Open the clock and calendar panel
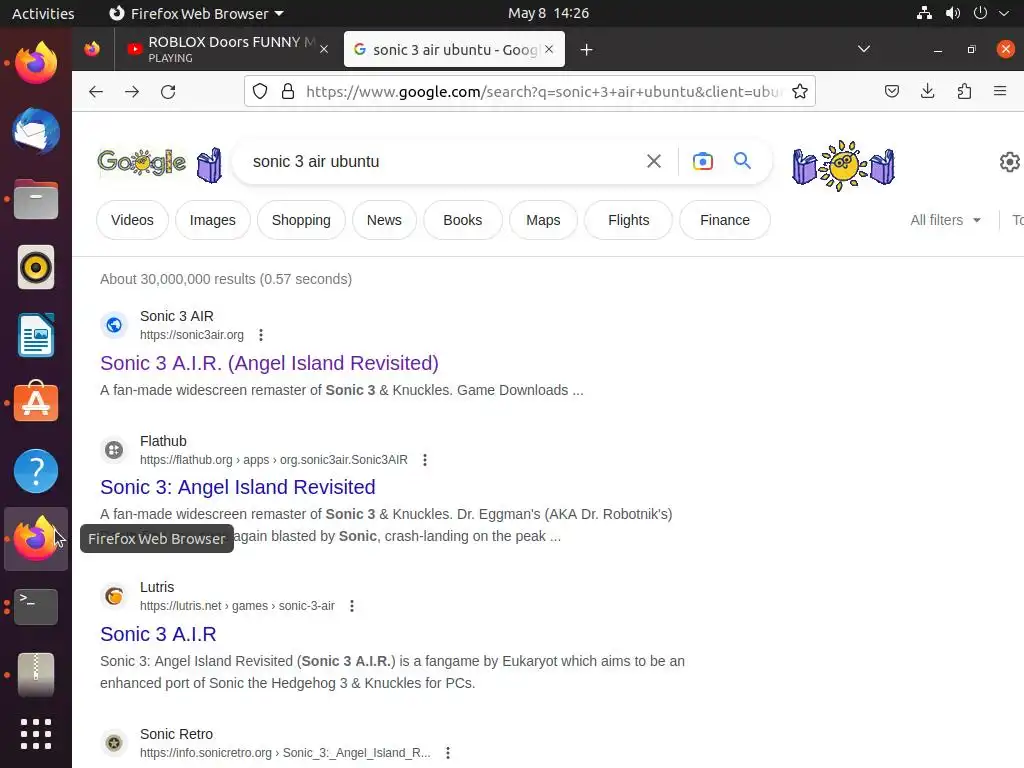This screenshot has height=768, width=1024. [549, 13]
